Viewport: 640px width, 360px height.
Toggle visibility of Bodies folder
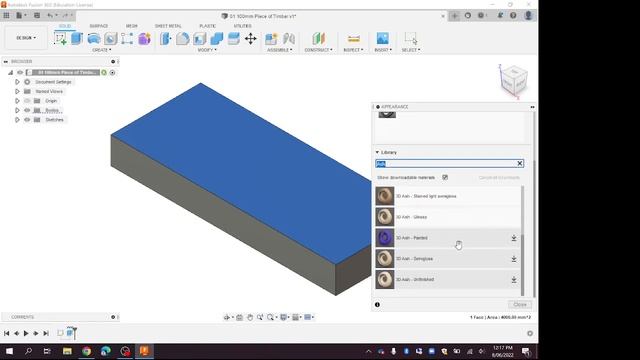click(27, 110)
